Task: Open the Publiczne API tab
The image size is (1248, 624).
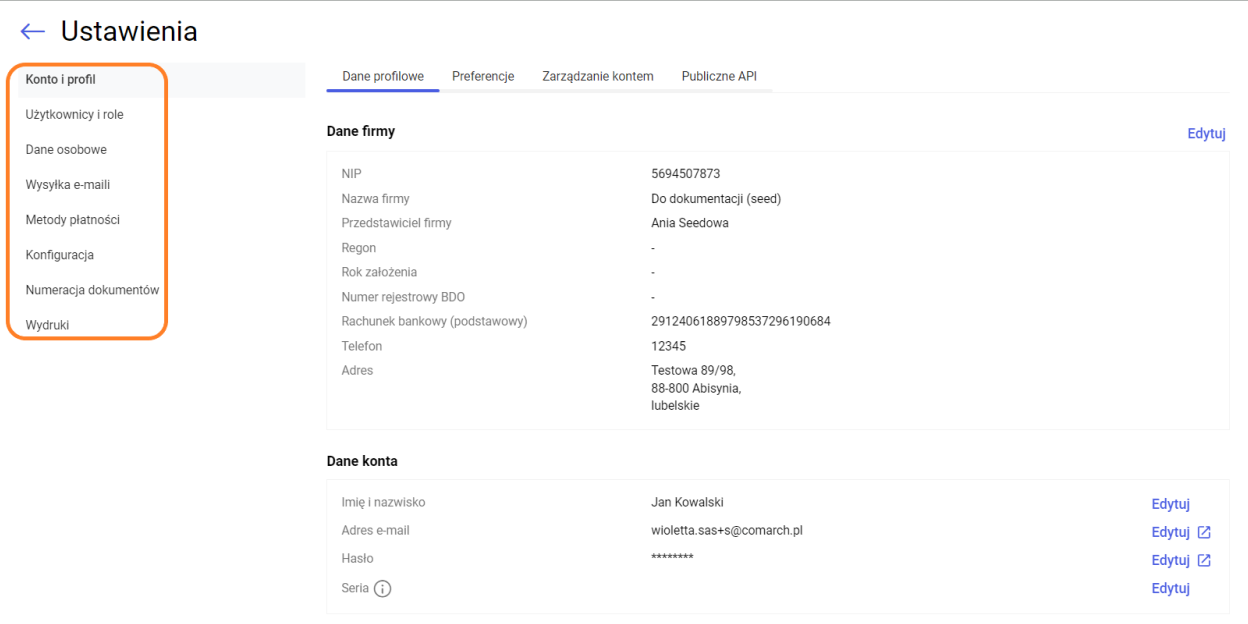Action: [x=719, y=76]
